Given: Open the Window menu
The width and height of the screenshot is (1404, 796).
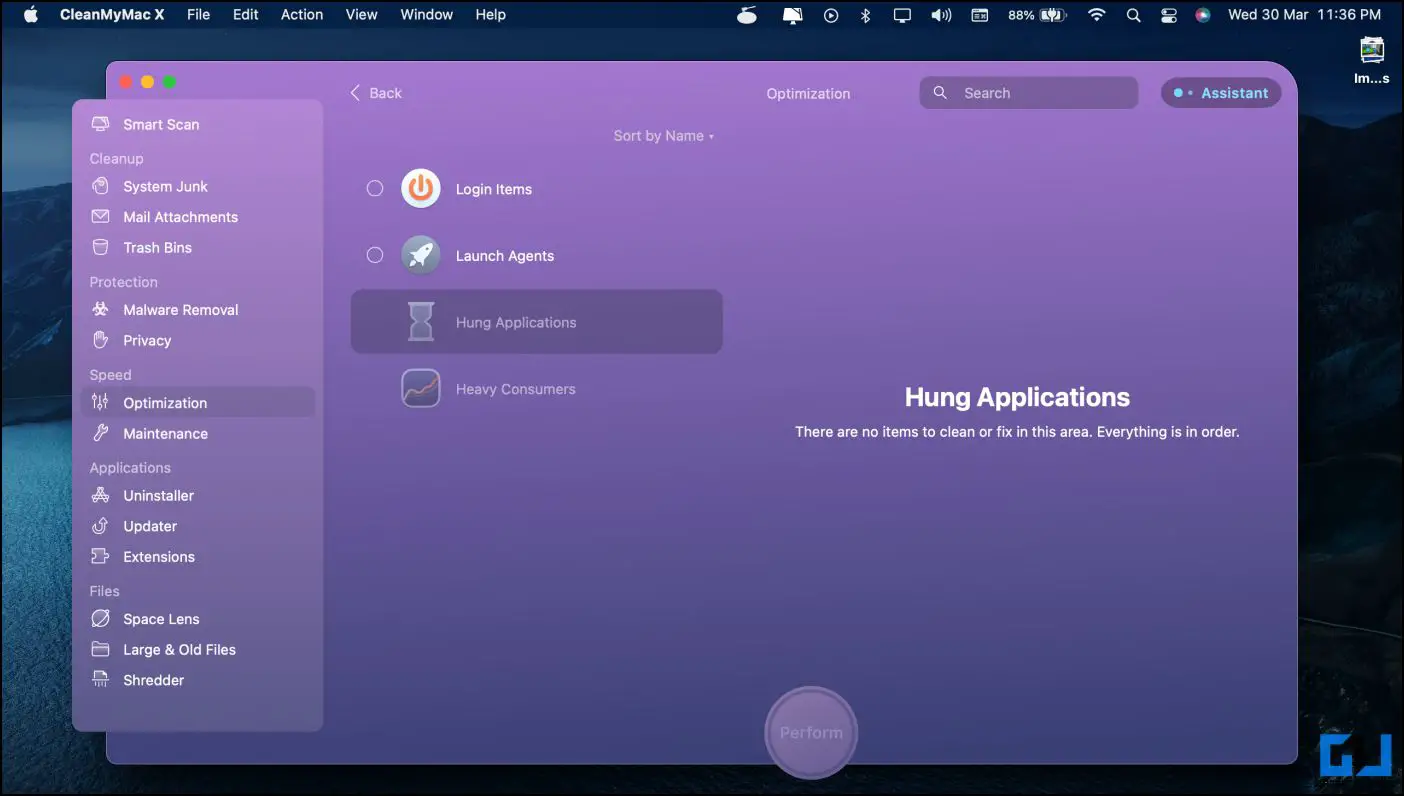Looking at the screenshot, I should [427, 14].
